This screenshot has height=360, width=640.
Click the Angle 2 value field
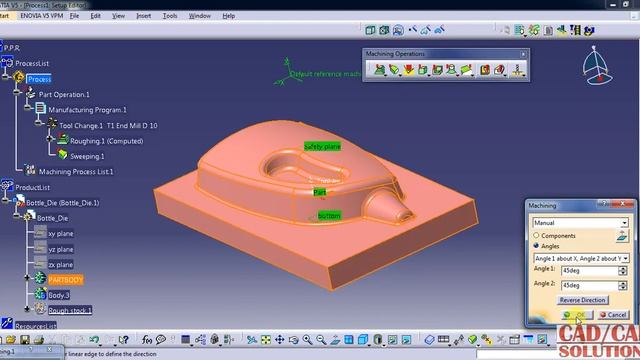(589, 285)
